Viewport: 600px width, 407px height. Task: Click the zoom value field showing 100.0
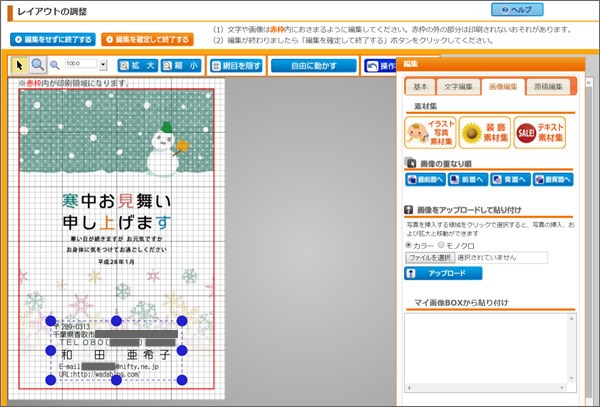pyautogui.click(x=81, y=64)
